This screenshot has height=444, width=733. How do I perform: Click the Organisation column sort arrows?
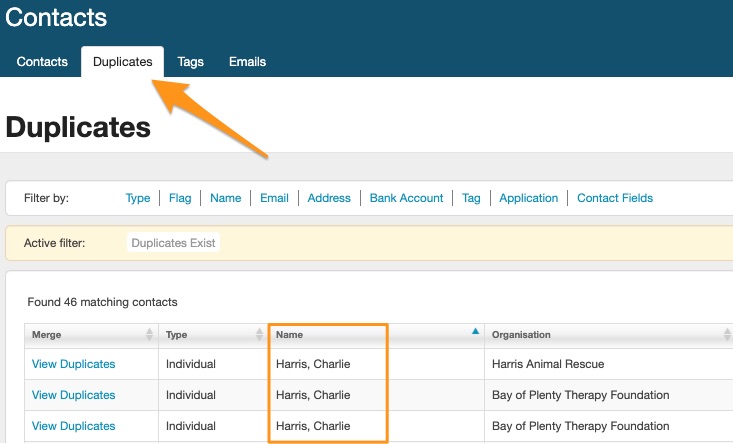[727, 335]
